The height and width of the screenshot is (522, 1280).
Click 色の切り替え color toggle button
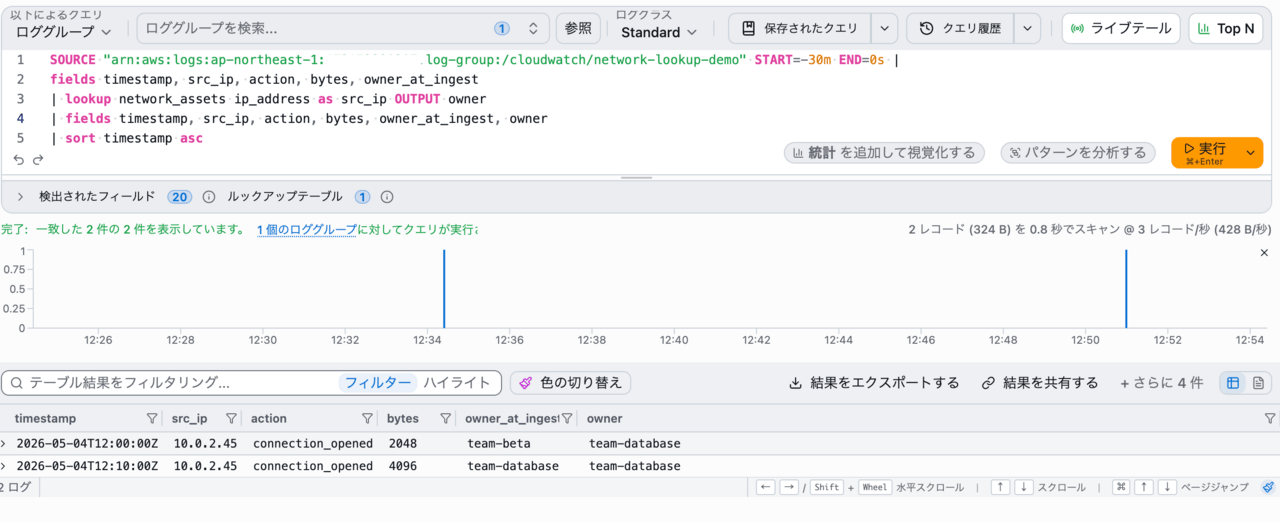tap(570, 383)
